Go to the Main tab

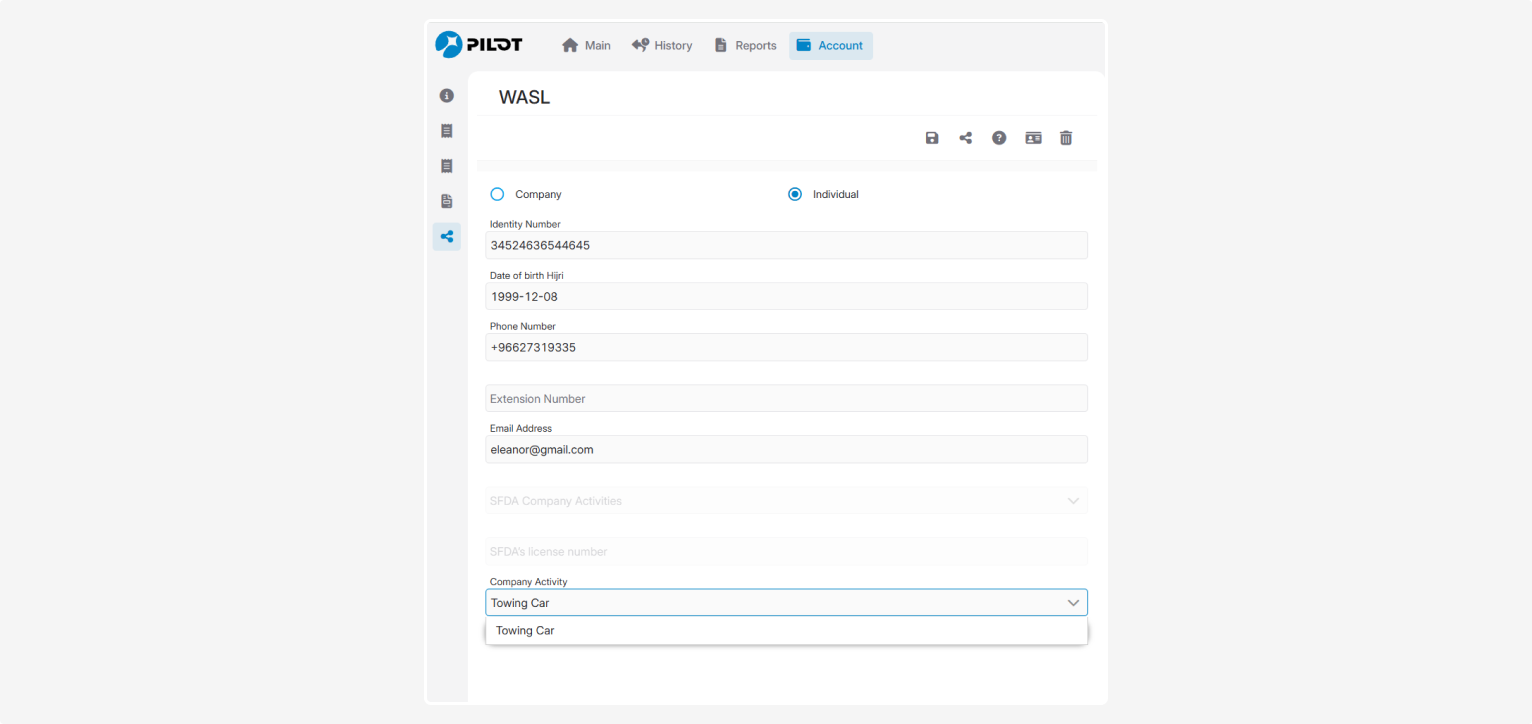pos(586,46)
